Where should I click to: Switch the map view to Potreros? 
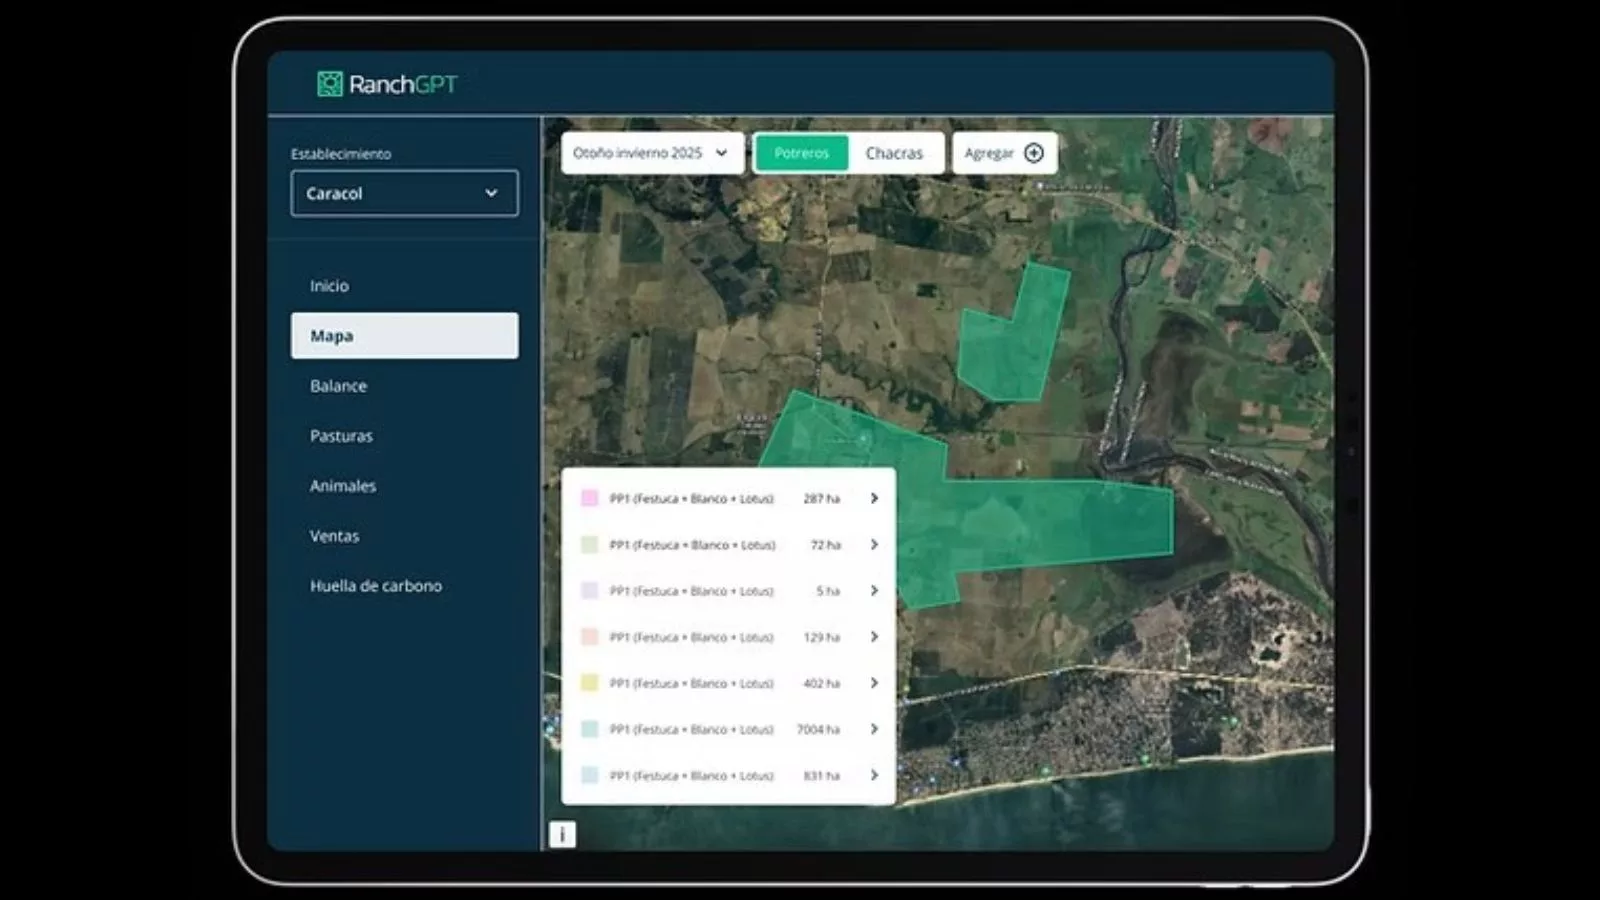click(x=801, y=153)
